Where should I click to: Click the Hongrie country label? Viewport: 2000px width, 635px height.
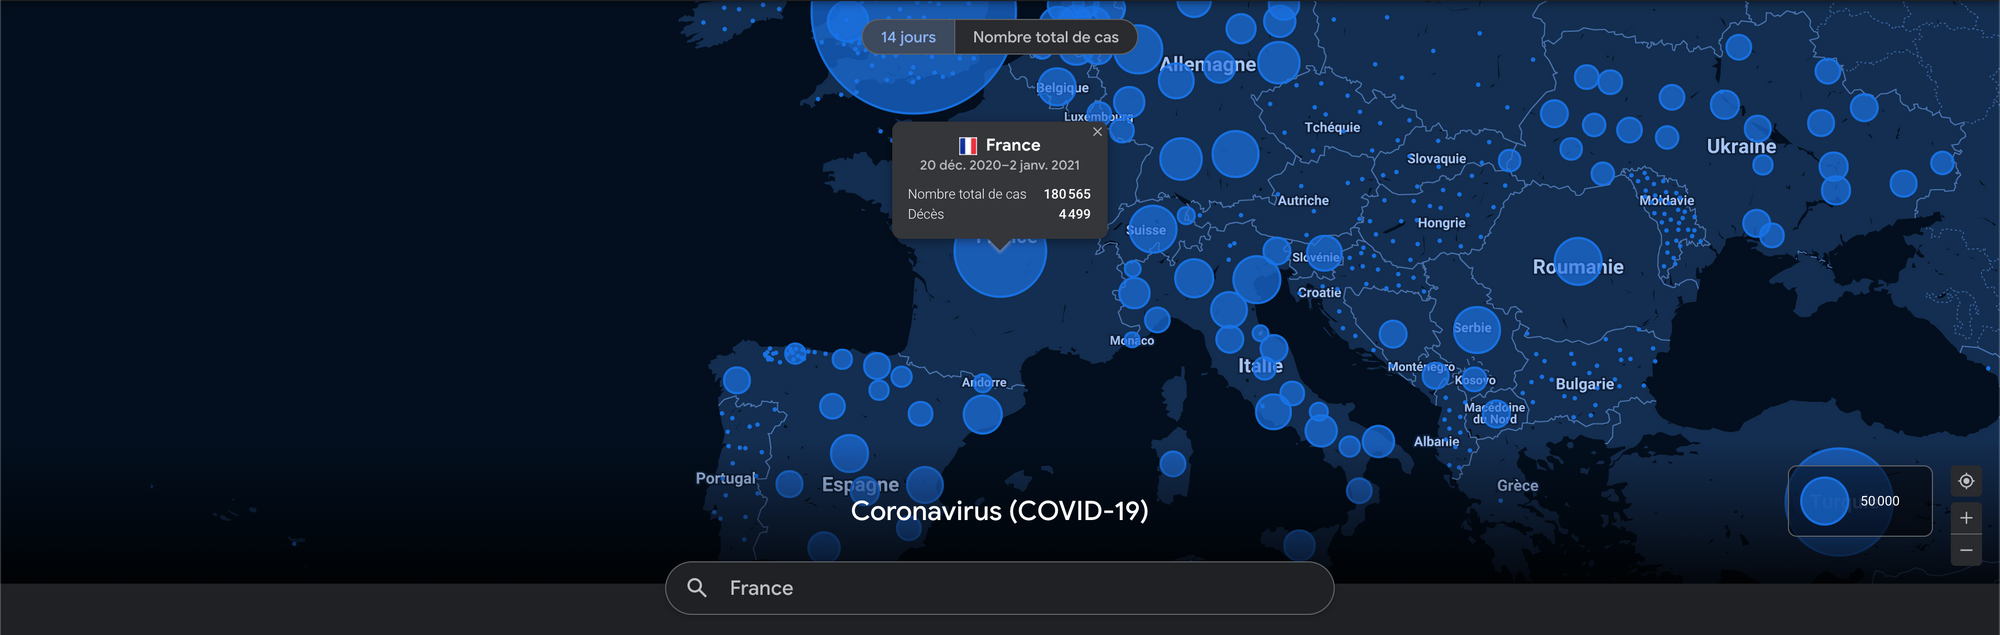[x=1441, y=223]
